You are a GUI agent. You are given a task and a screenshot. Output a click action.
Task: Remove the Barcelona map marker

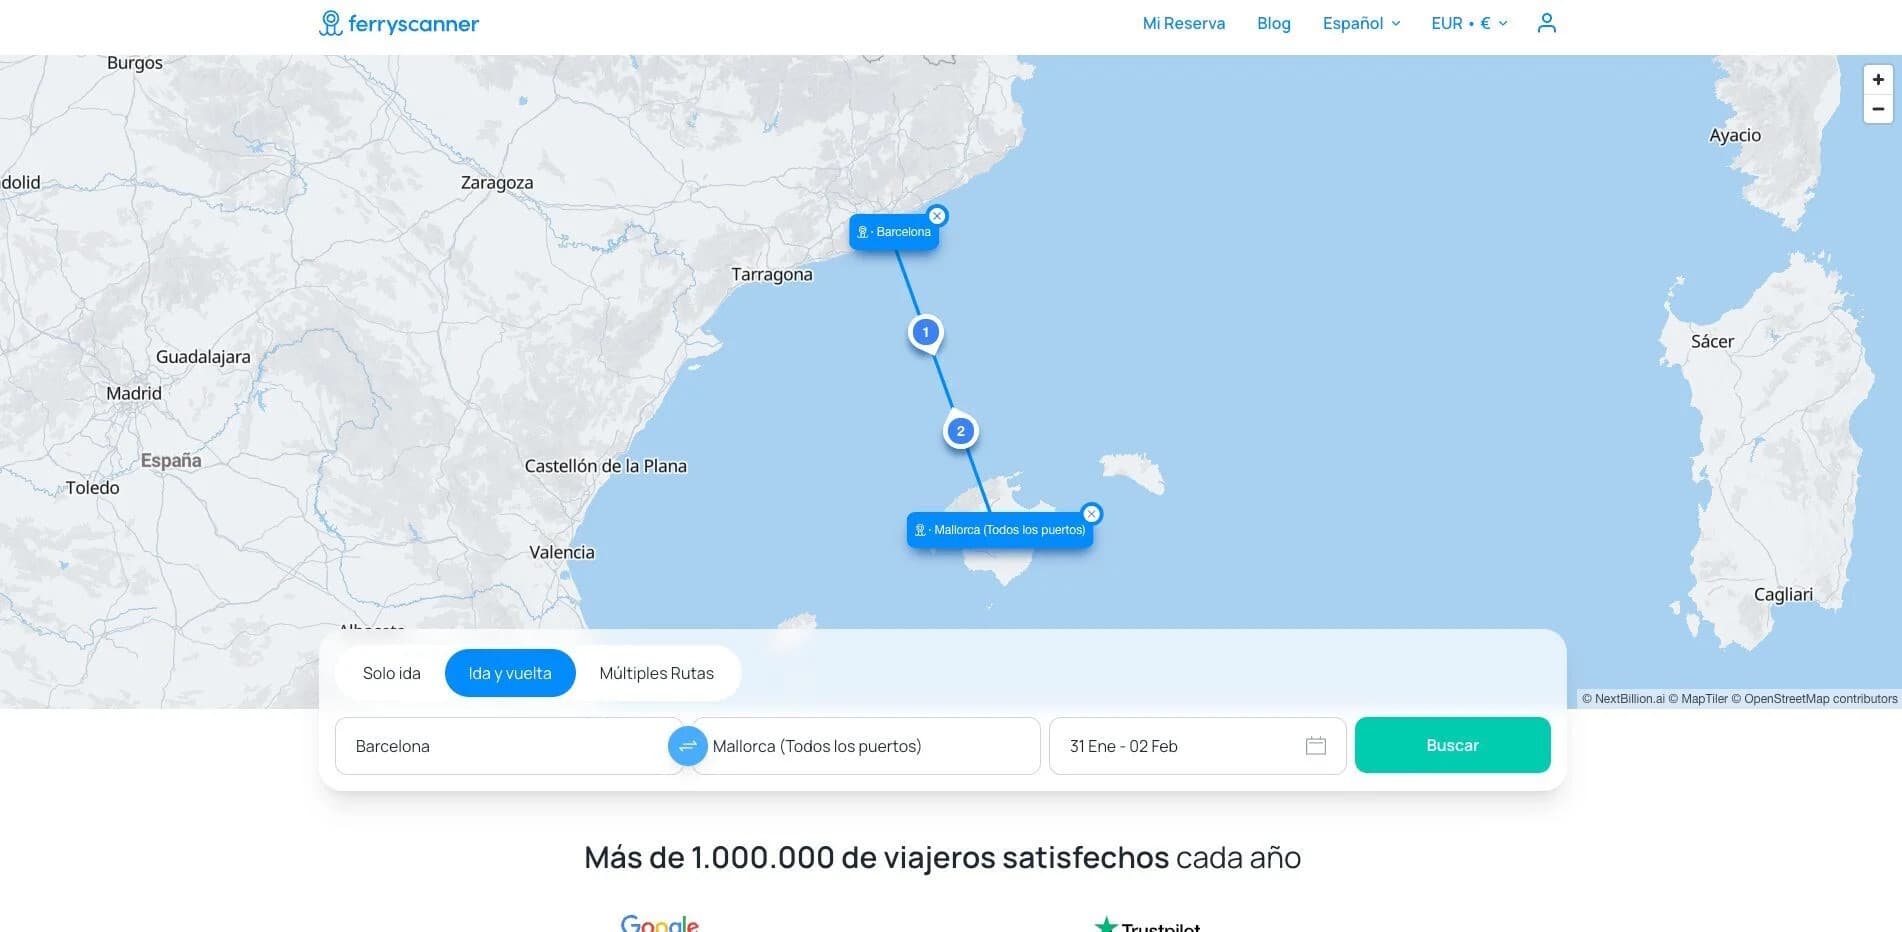(937, 216)
